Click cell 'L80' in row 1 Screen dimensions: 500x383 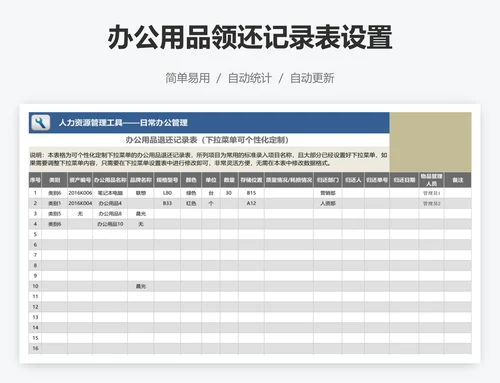(x=167, y=193)
